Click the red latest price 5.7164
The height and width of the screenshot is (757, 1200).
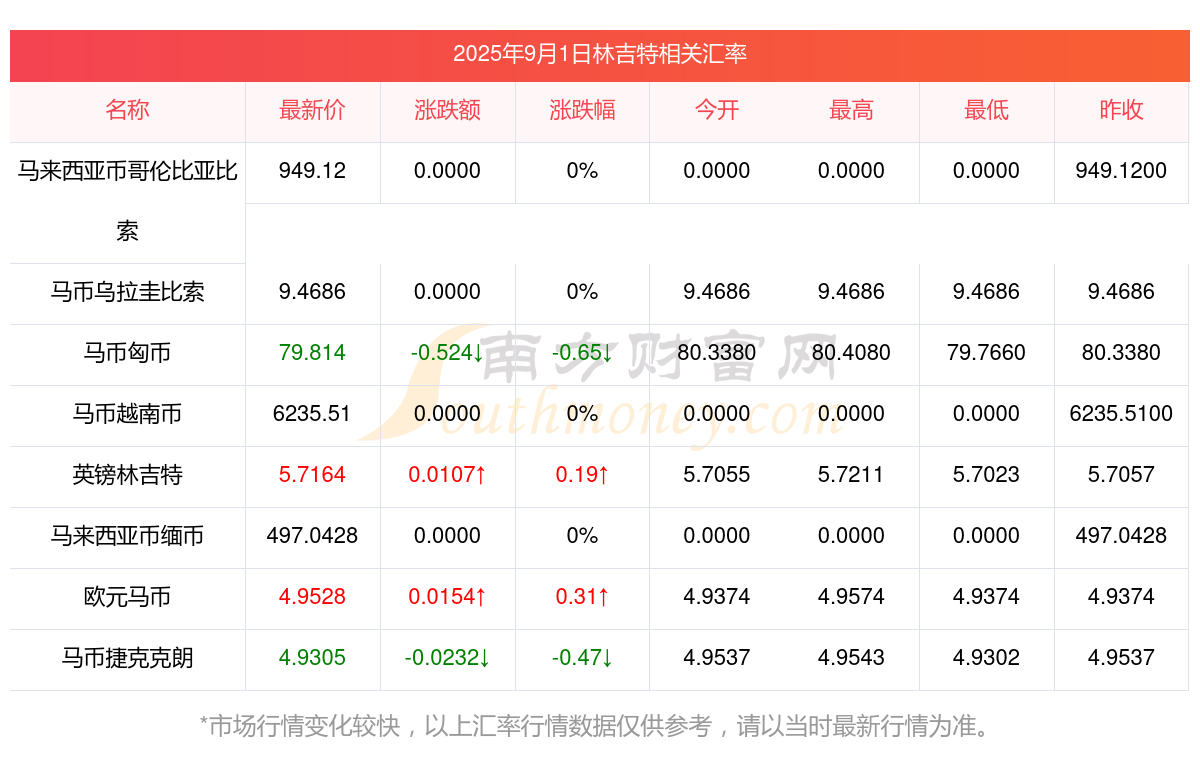pyautogui.click(x=313, y=475)
